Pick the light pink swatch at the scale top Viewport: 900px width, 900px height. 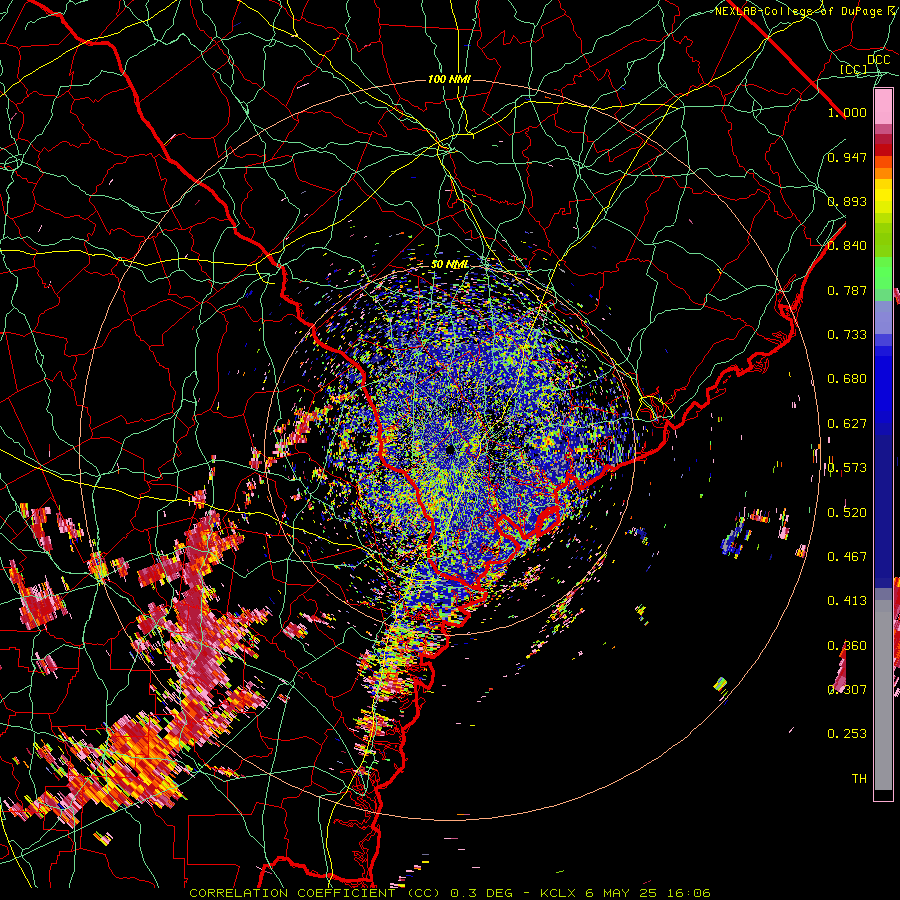point(883,107)
